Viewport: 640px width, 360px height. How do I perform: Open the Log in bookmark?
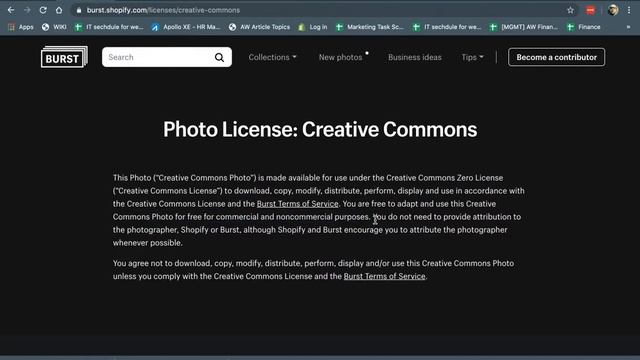click(x=313, y=27)
